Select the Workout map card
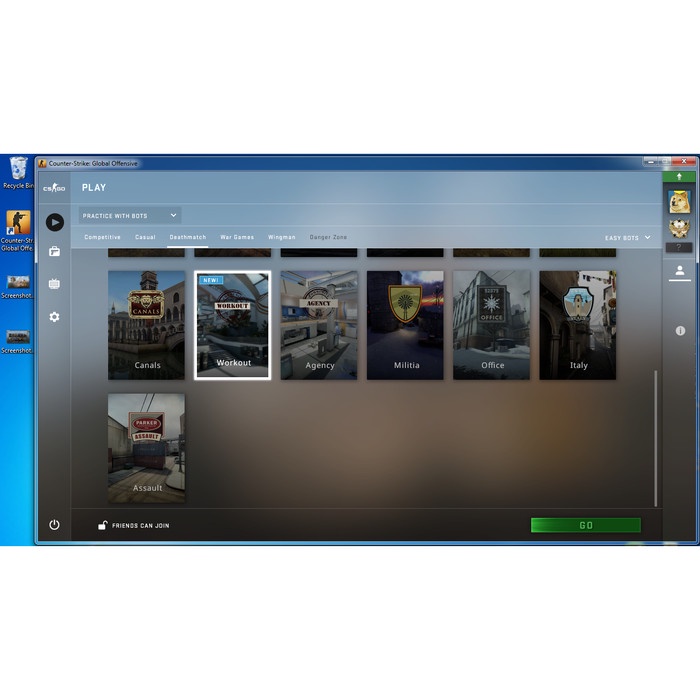The image size is (700, 700). [233, 325]
